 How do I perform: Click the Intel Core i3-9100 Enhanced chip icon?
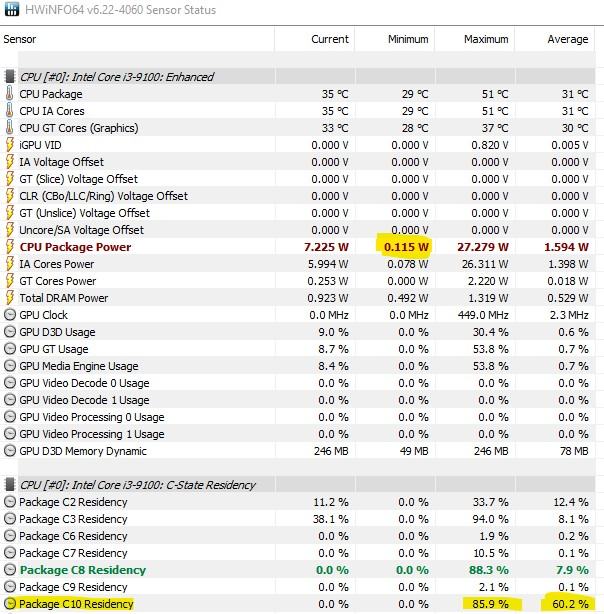[9, 77]
